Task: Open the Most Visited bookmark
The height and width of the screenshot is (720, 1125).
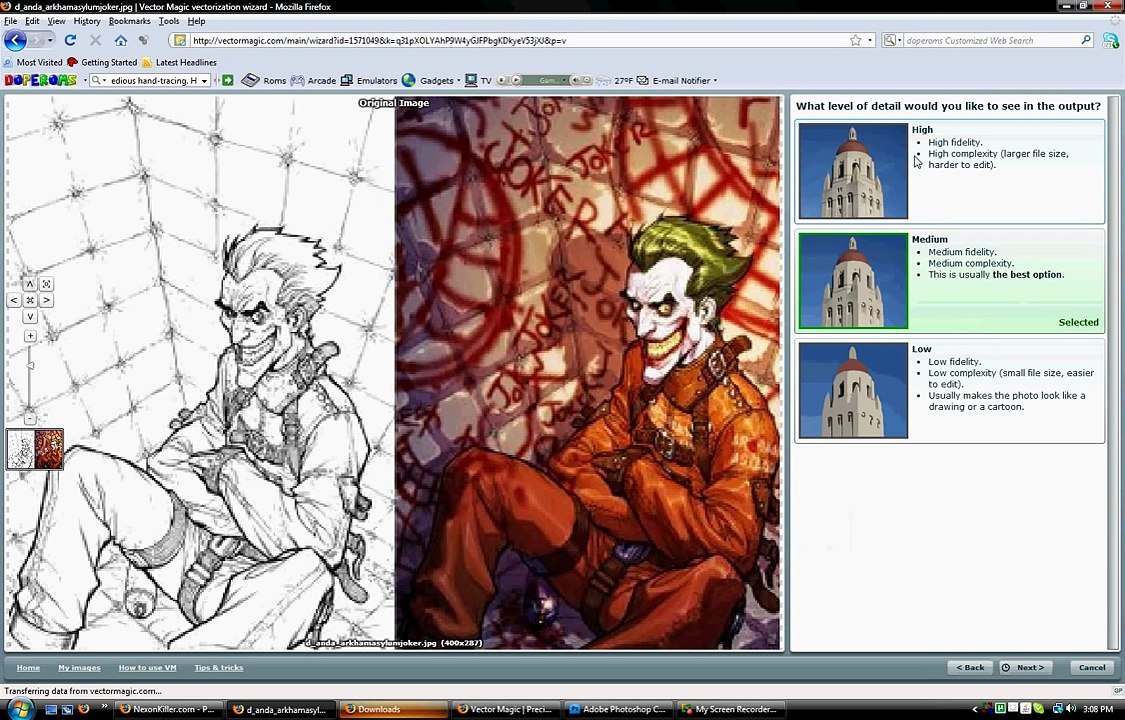Action: (33, 62)
